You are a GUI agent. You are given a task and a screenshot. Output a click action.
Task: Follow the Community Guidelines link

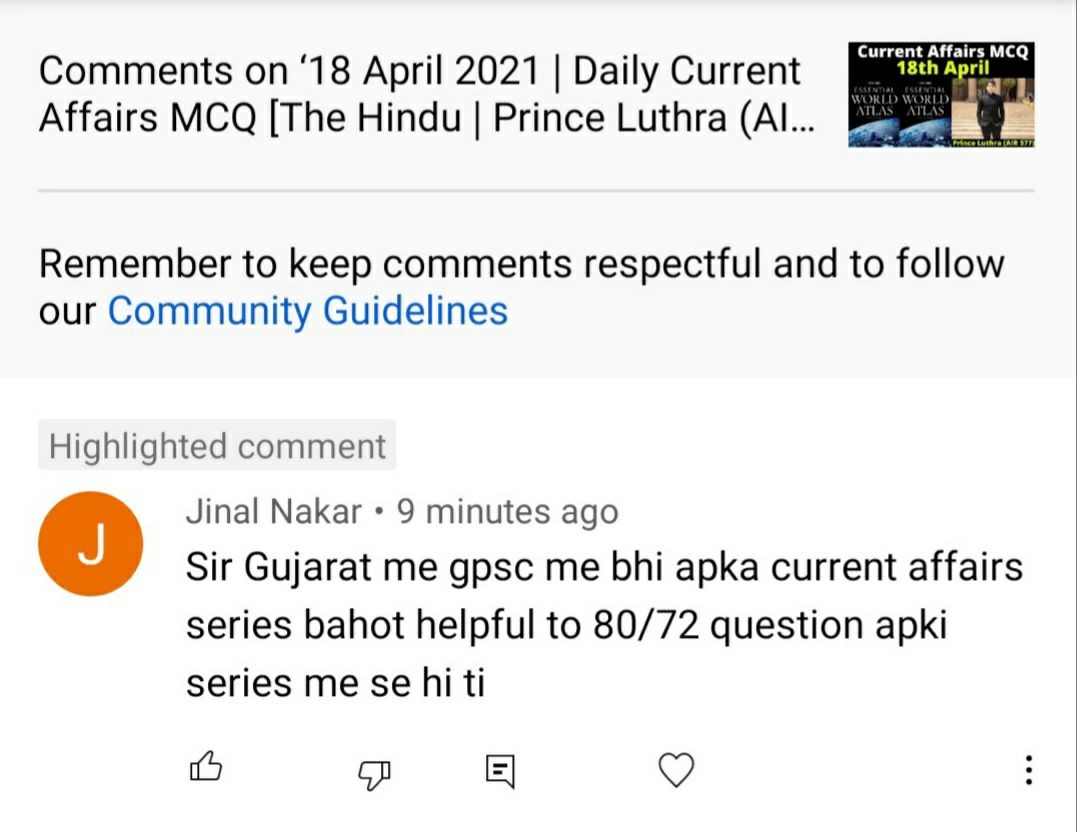coord(307,310)
